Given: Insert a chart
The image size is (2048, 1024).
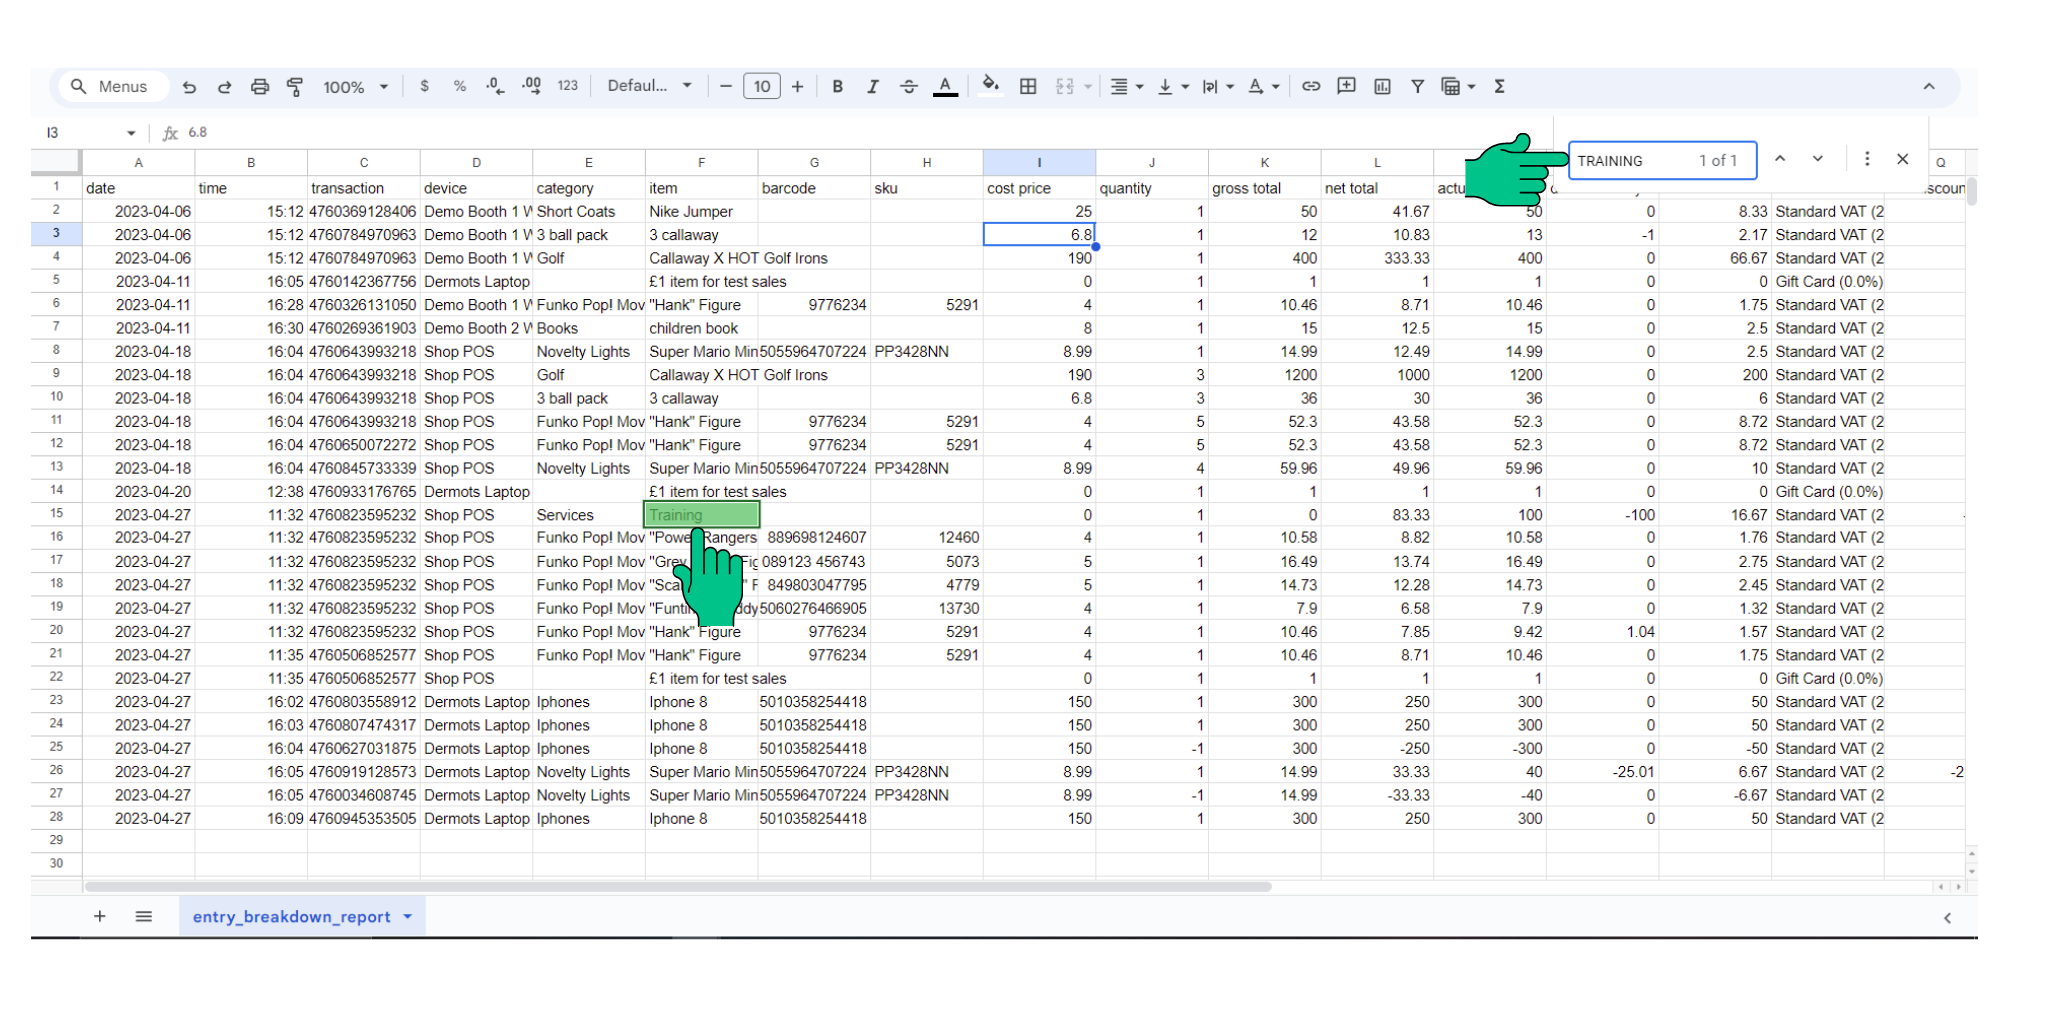Looking at the screenshot, I should coord(1382,87).
